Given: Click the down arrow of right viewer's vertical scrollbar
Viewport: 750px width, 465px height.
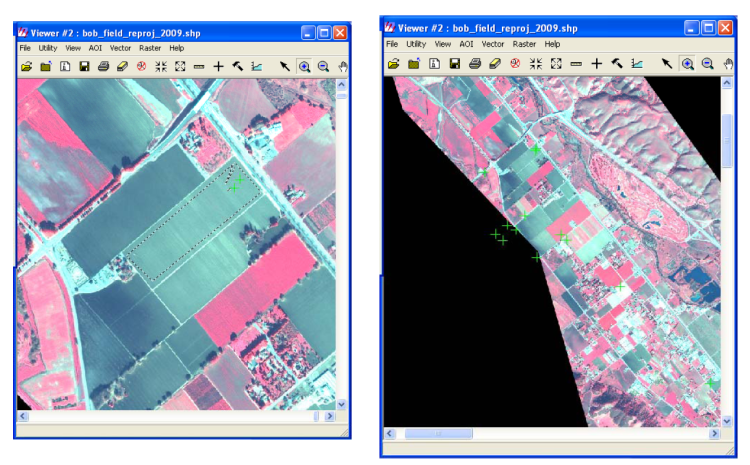Looking at the screenshot, I should 727,421.
